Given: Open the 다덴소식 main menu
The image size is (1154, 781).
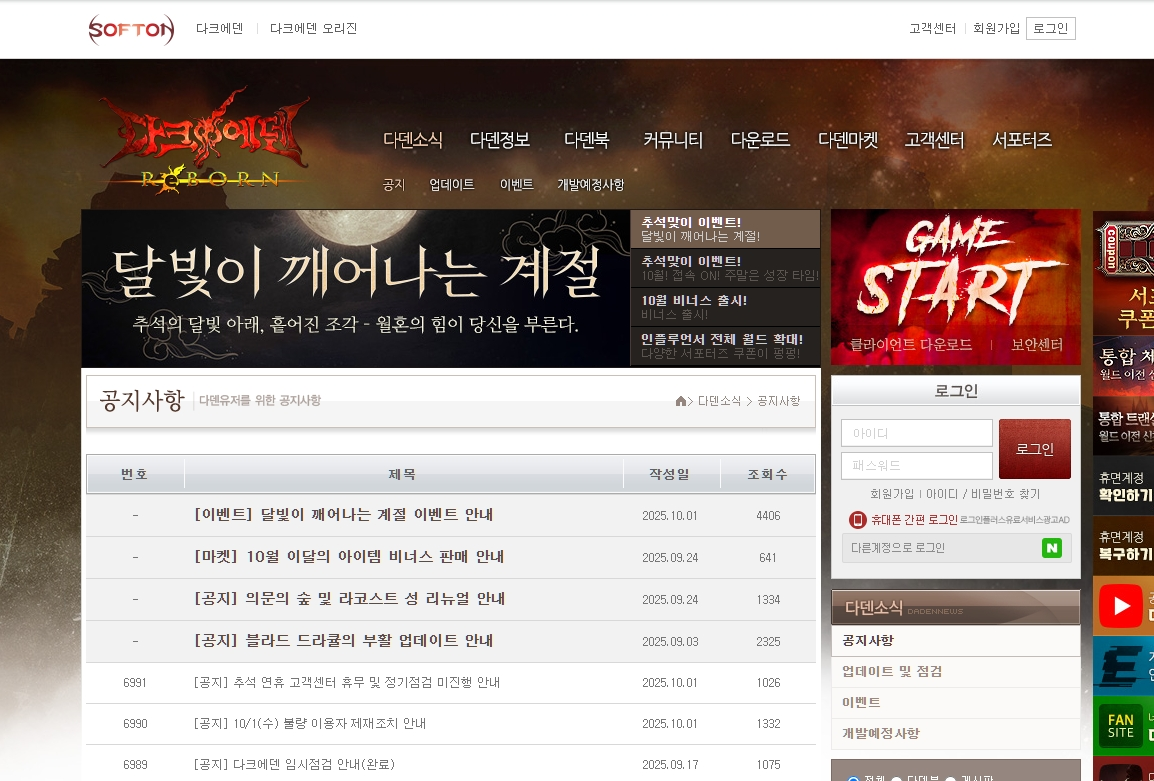Looking at the screenshot, I should click(413, 140).
